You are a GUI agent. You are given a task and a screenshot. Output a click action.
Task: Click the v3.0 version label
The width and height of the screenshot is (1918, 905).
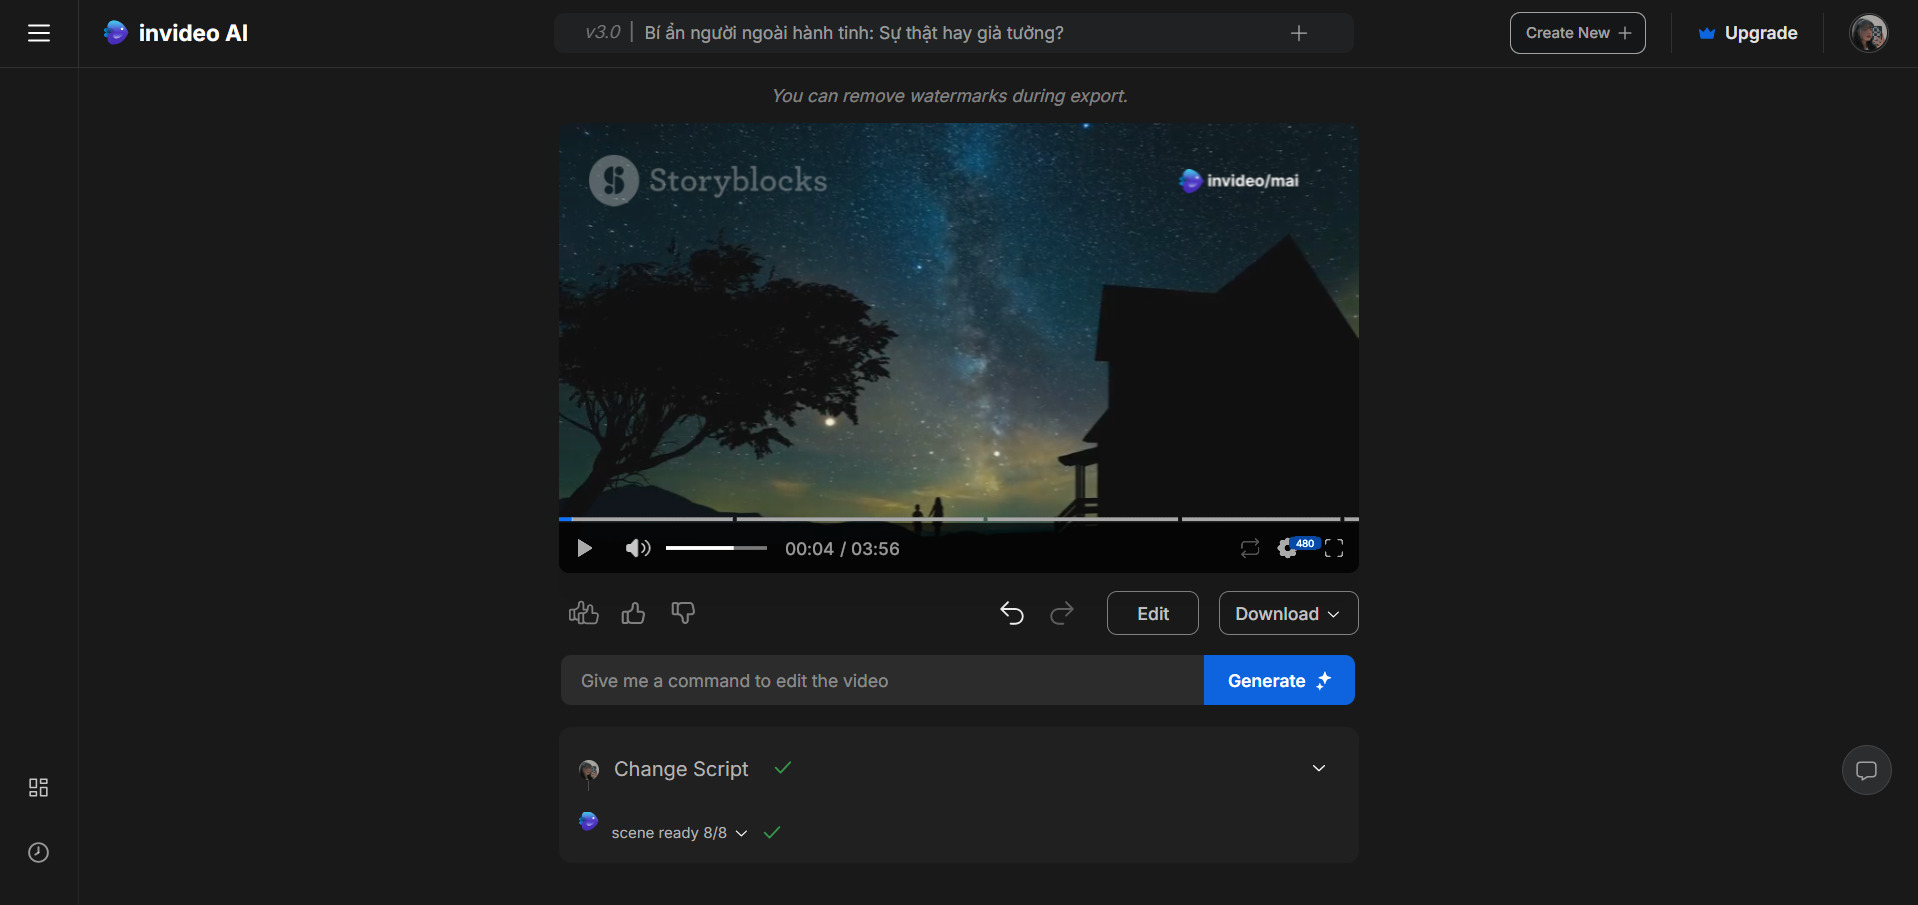[602, 33]
